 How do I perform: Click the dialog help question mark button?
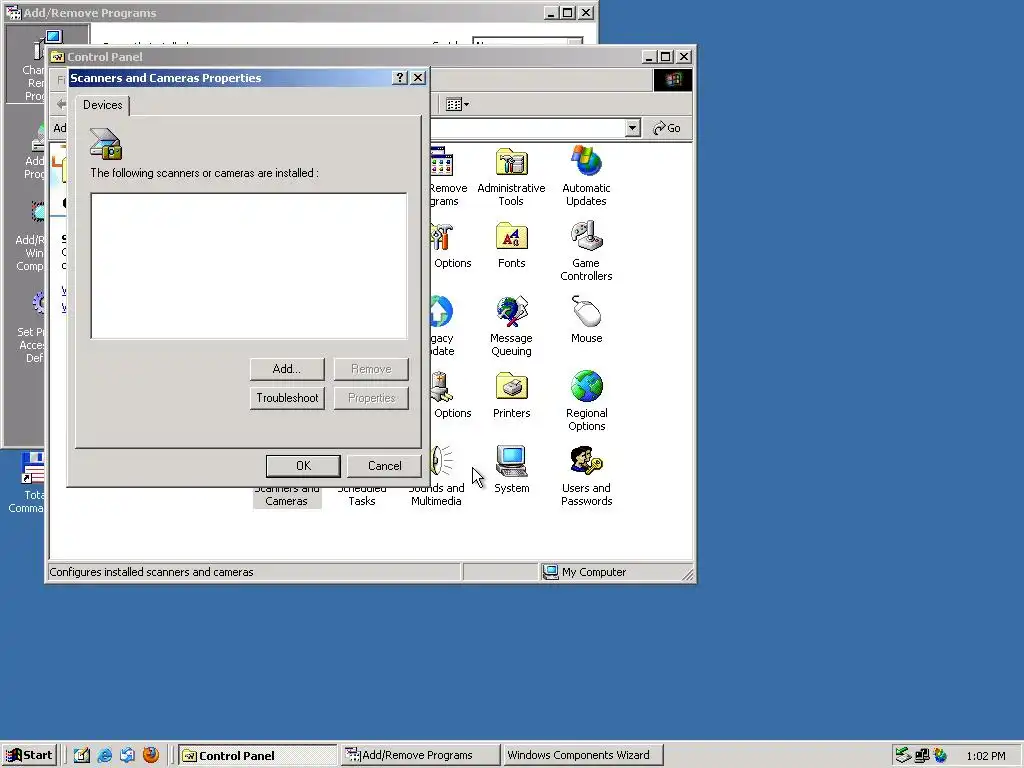[400, 78]
